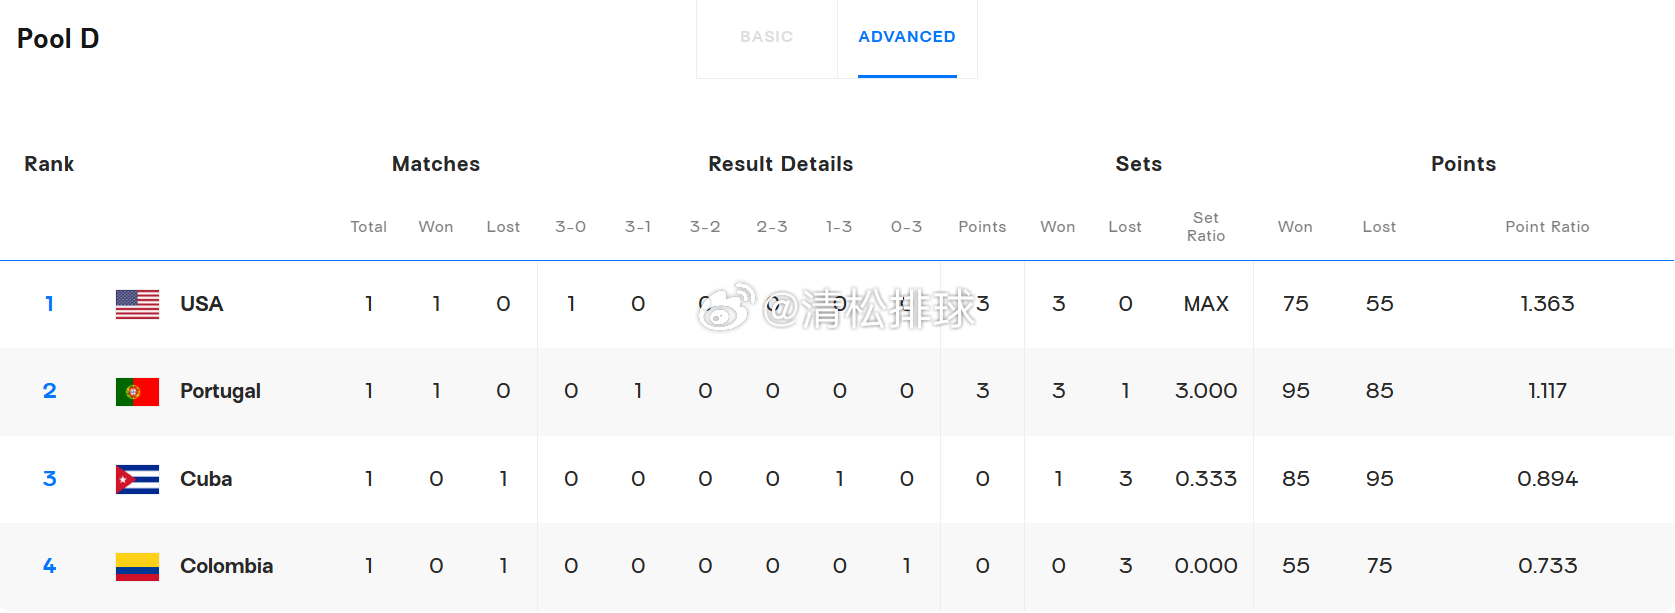The height and width of the screenshot is (613, 1675).
Task: Click the Portugal flag icon
Action: click(137, 392)
